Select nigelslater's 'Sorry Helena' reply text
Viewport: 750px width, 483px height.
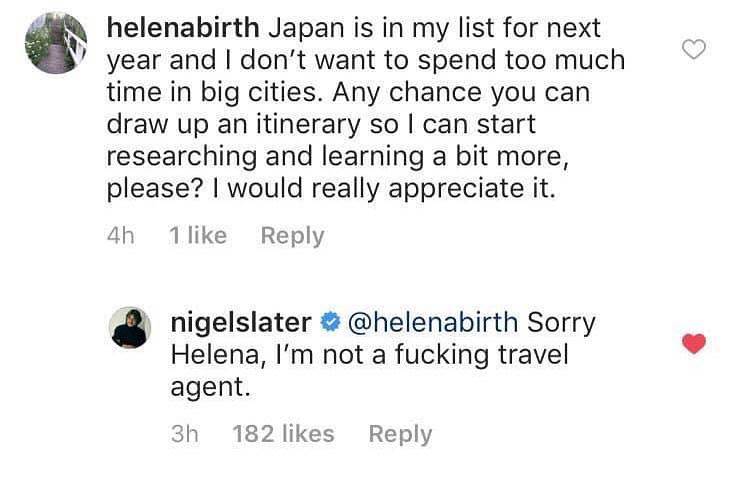370,355
